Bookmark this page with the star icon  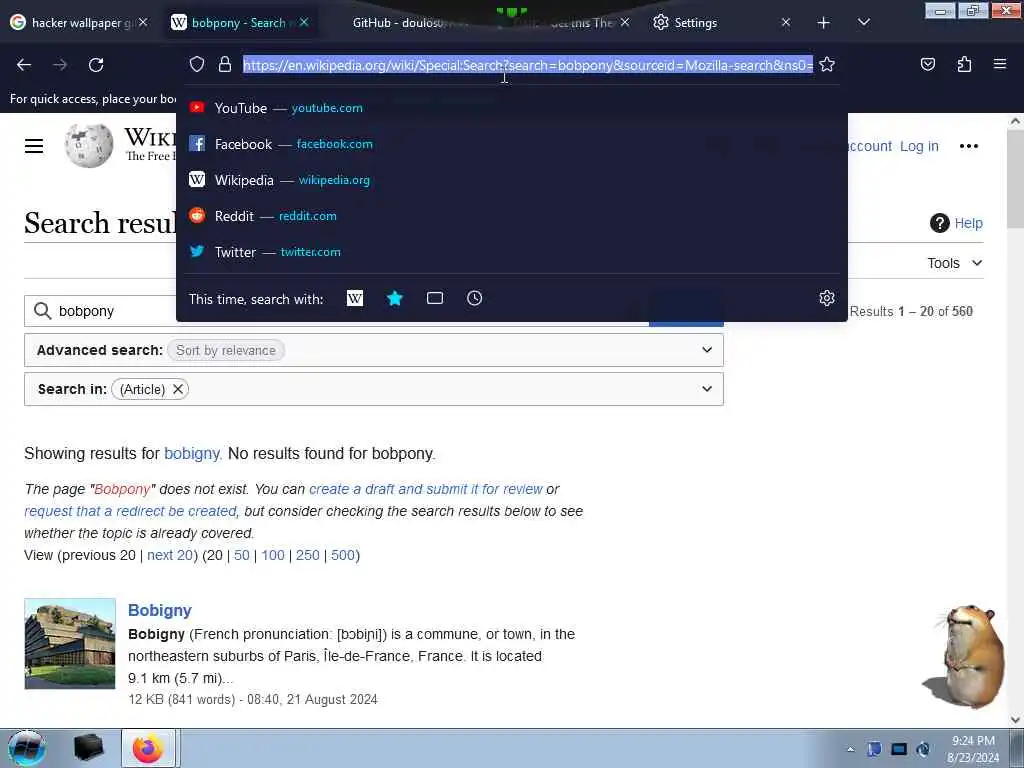[x=827, y=64]
